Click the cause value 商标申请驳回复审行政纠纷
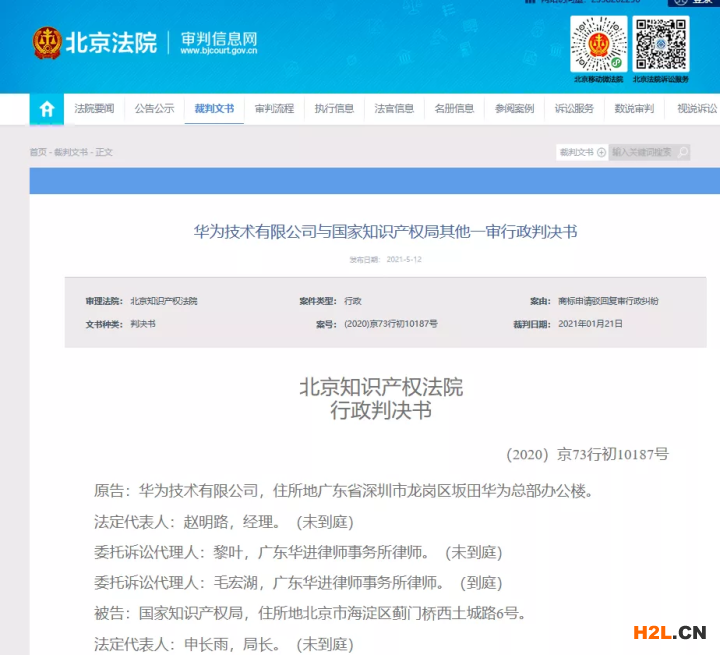720x655 pixels. [x=608, y=301]
